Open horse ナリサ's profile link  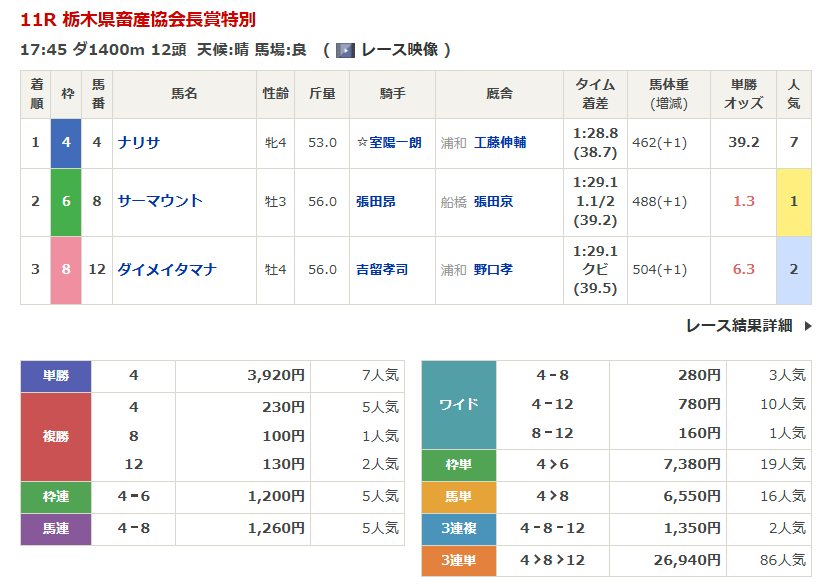(x=139, y=143)
